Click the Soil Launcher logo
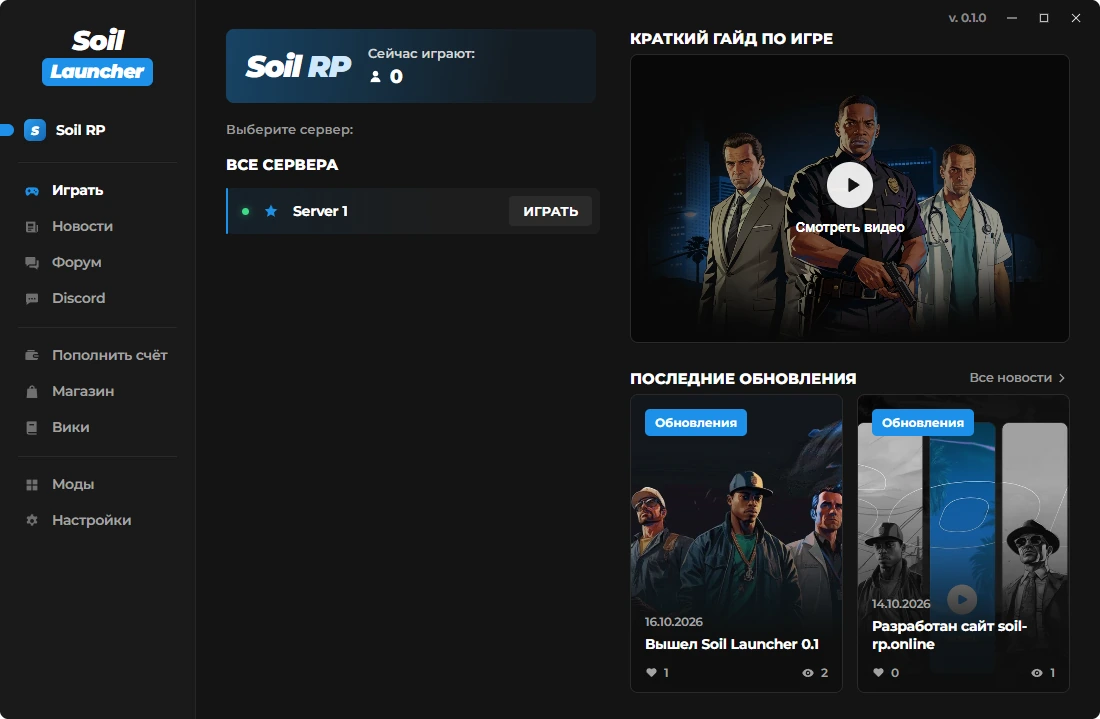This screenshot has height=719, width=1100. point(98,57)
